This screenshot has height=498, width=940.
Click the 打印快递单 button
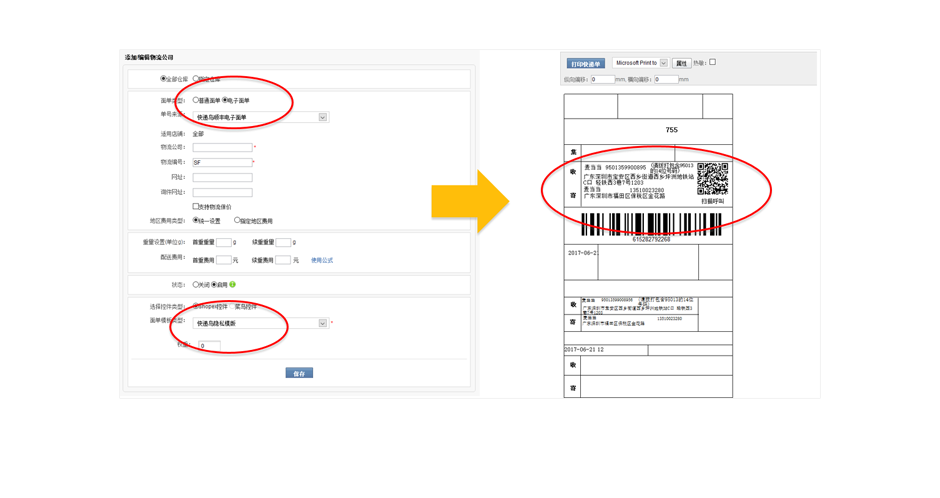point(586,63)
